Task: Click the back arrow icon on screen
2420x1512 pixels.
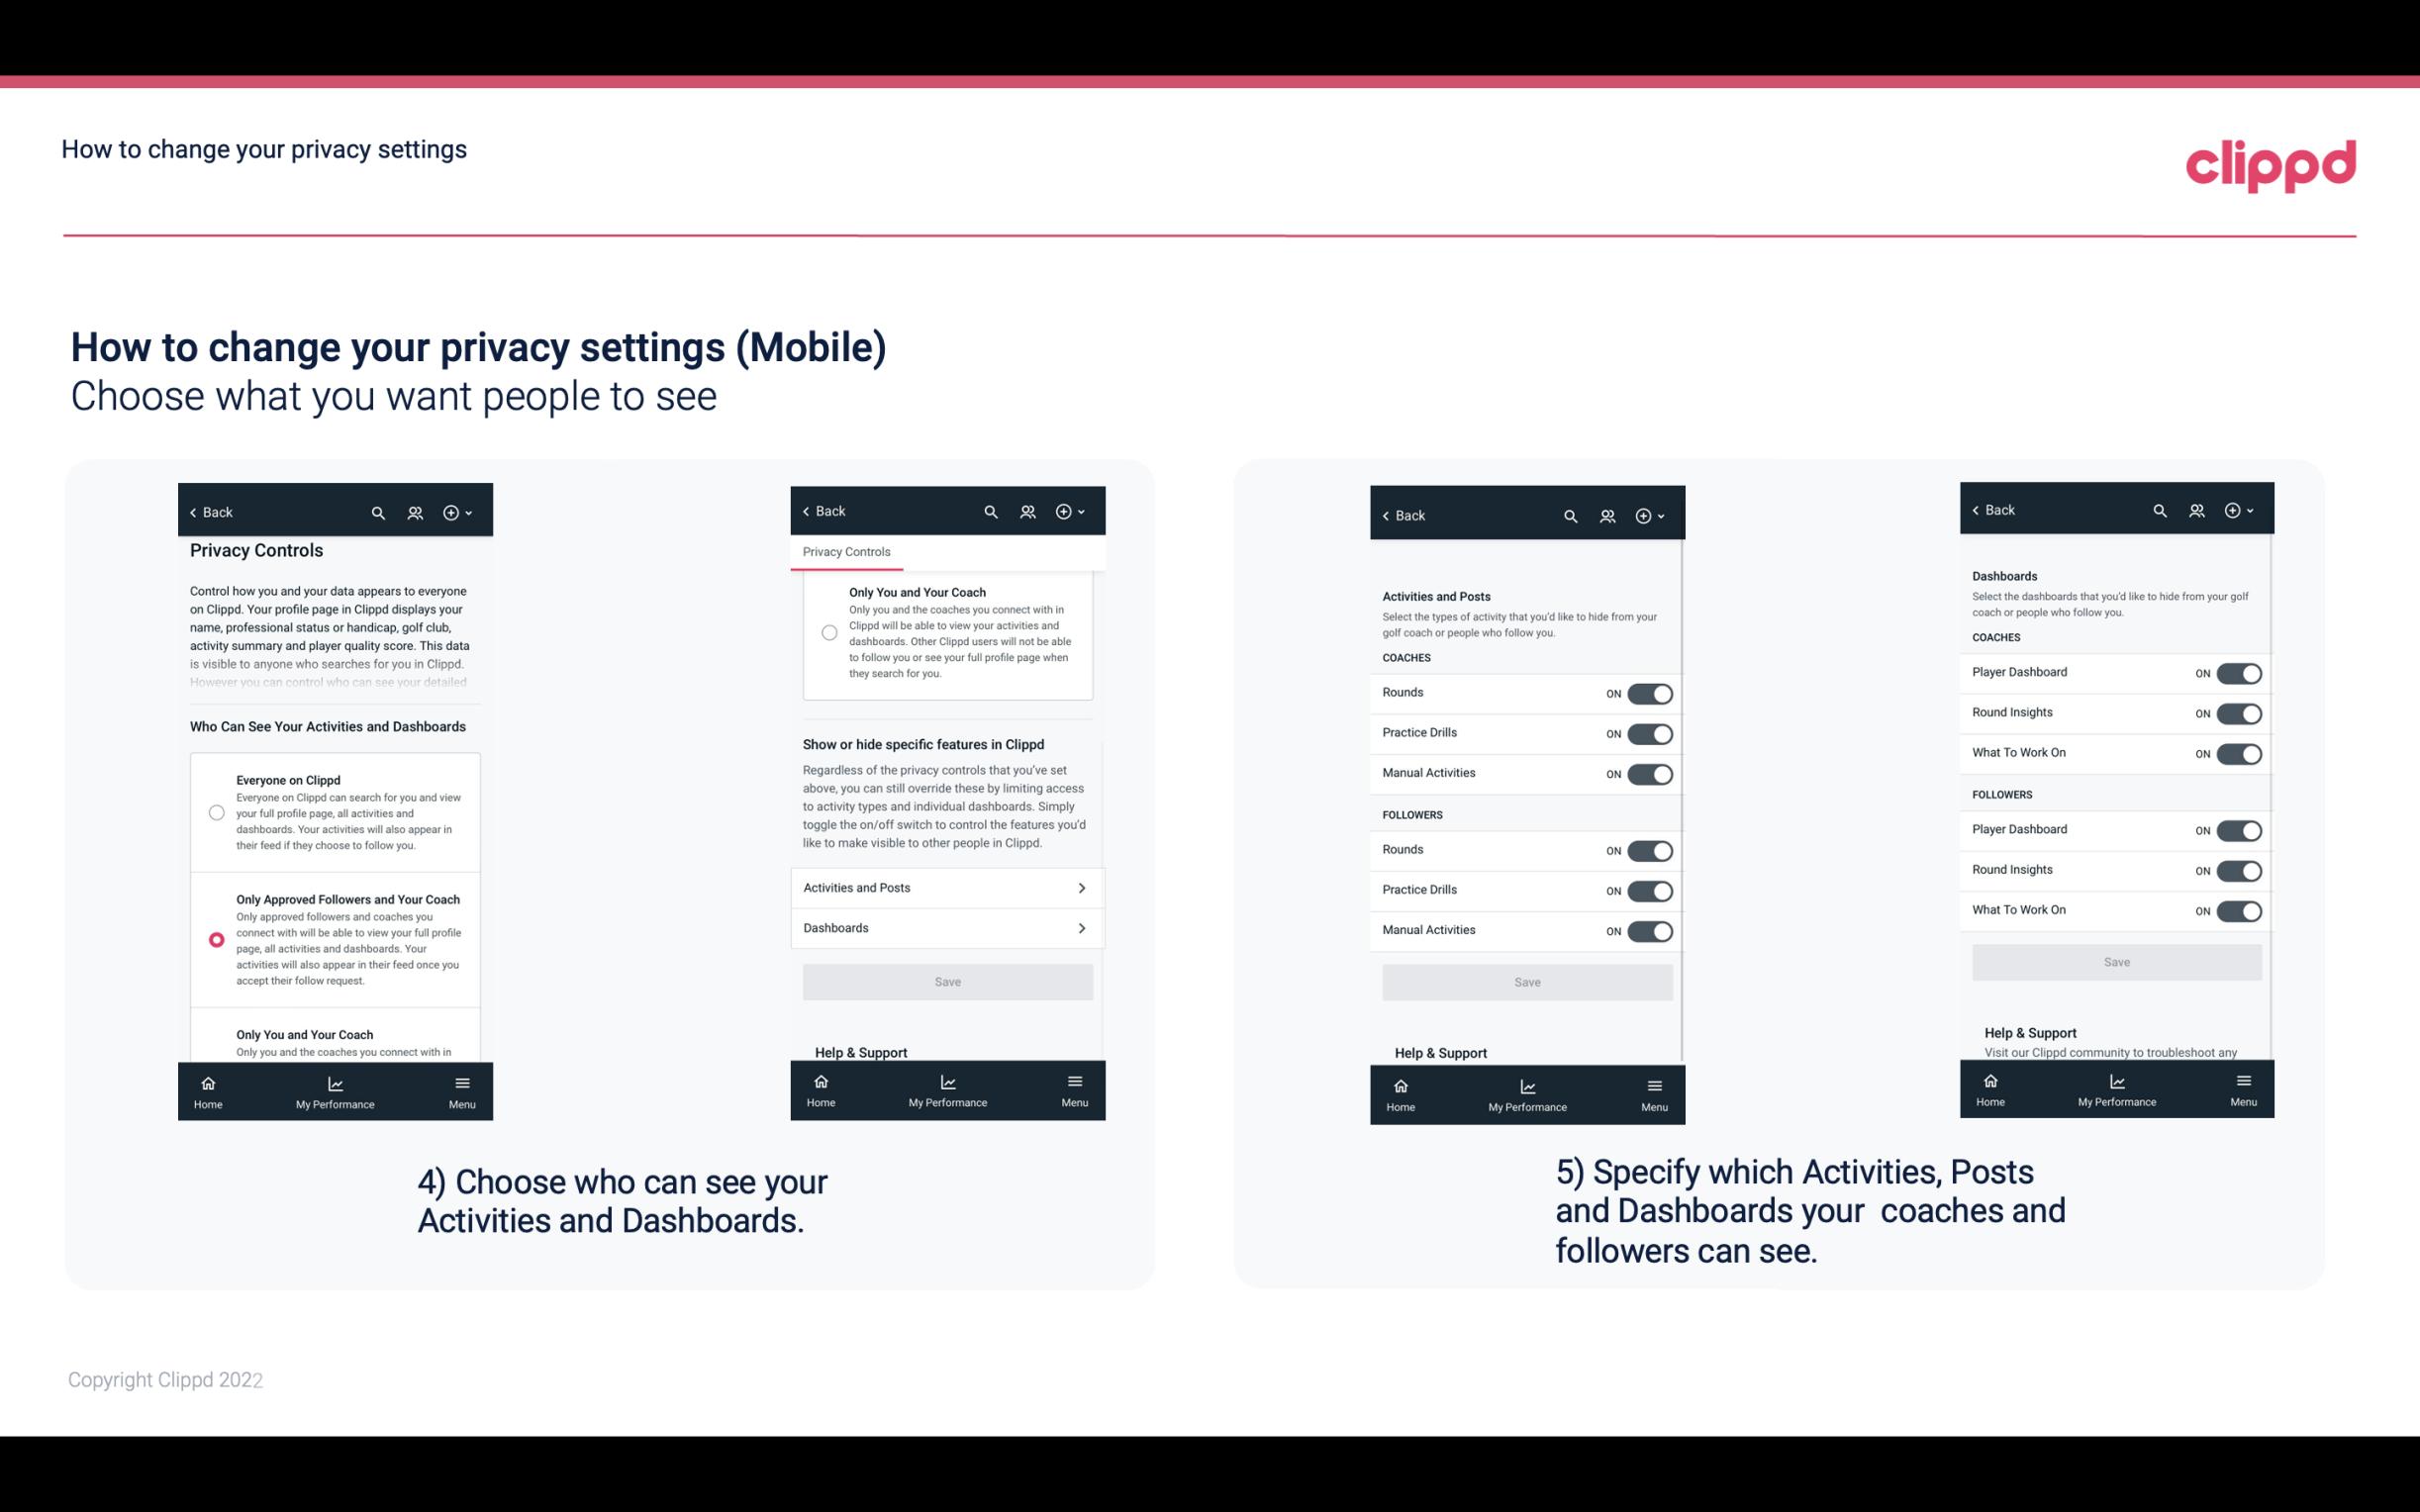Action: (x=193, y=513)
